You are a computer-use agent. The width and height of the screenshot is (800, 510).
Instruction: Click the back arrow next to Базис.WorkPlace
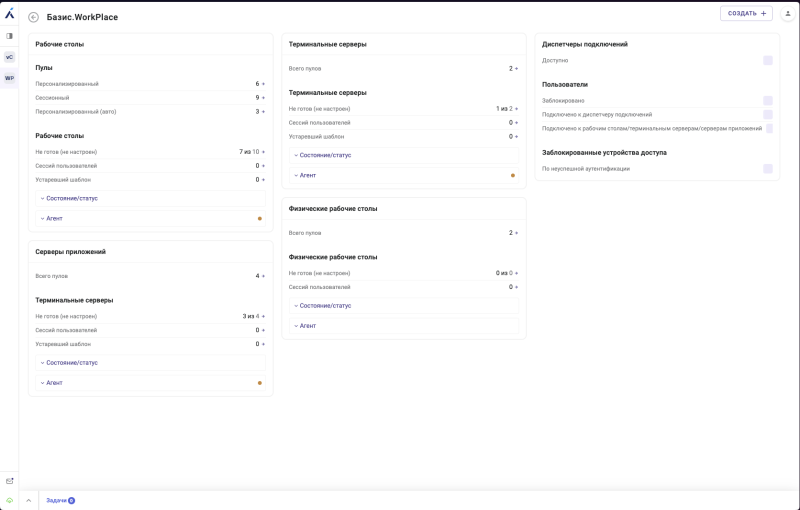(34, 17)
